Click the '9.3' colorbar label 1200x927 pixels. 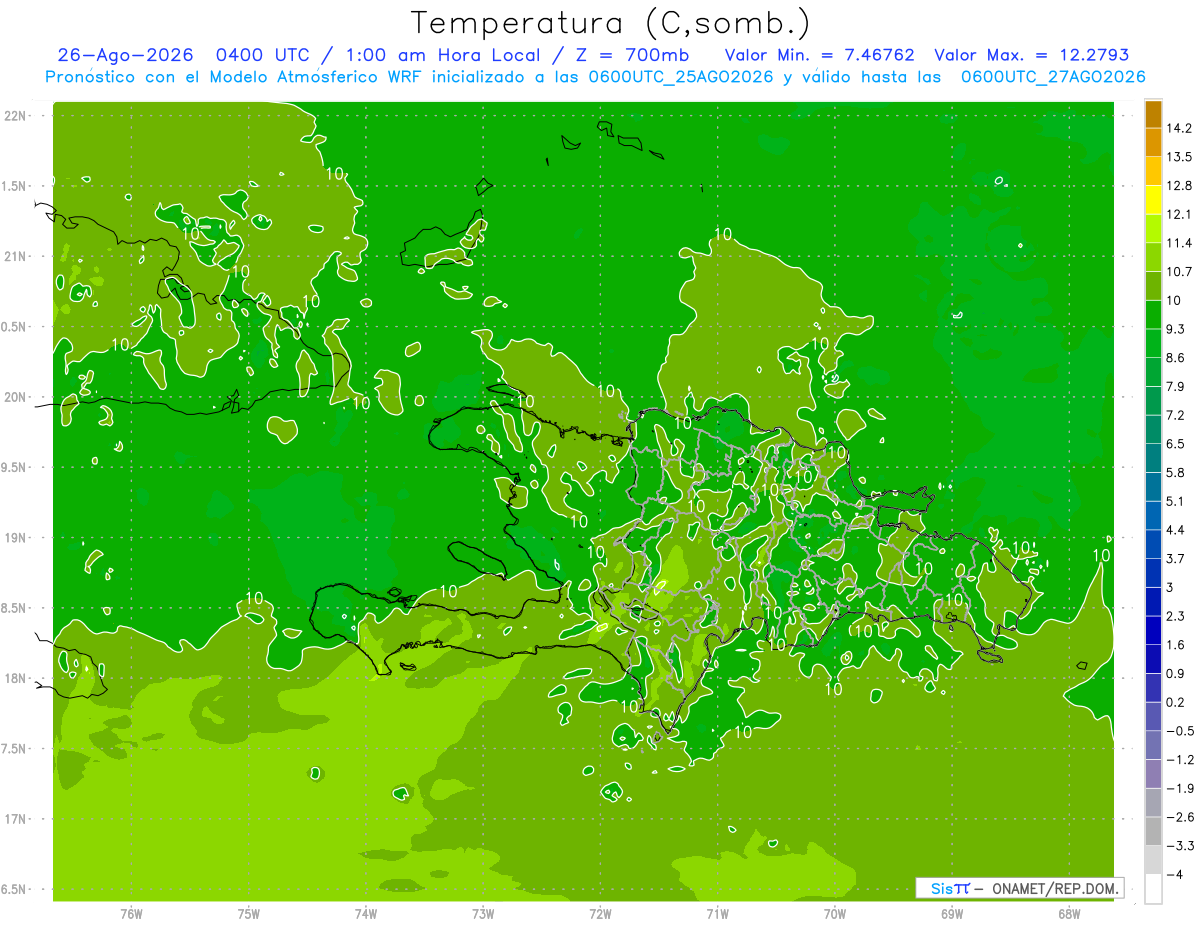[1175, 329]
